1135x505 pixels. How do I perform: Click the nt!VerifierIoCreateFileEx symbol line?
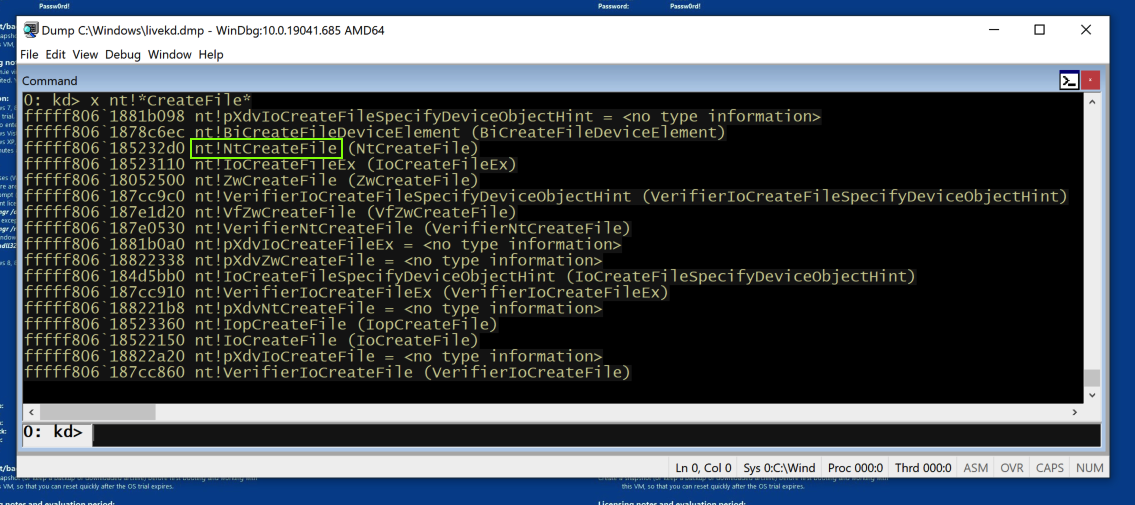pos(346,293)
